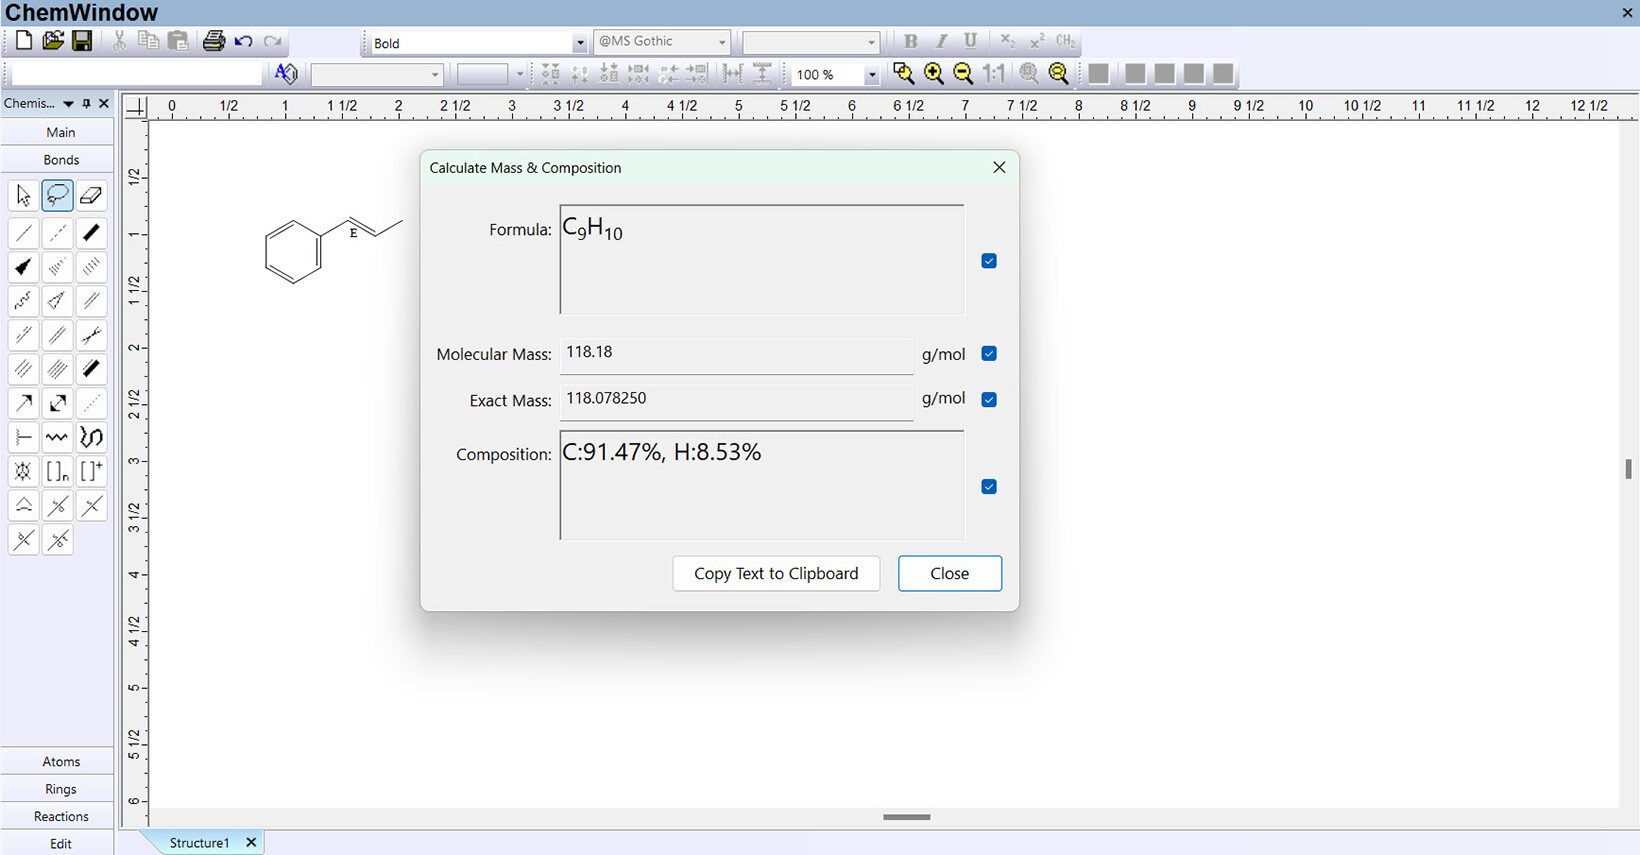
Task: Open the Rings panel section
Action: 60,789
